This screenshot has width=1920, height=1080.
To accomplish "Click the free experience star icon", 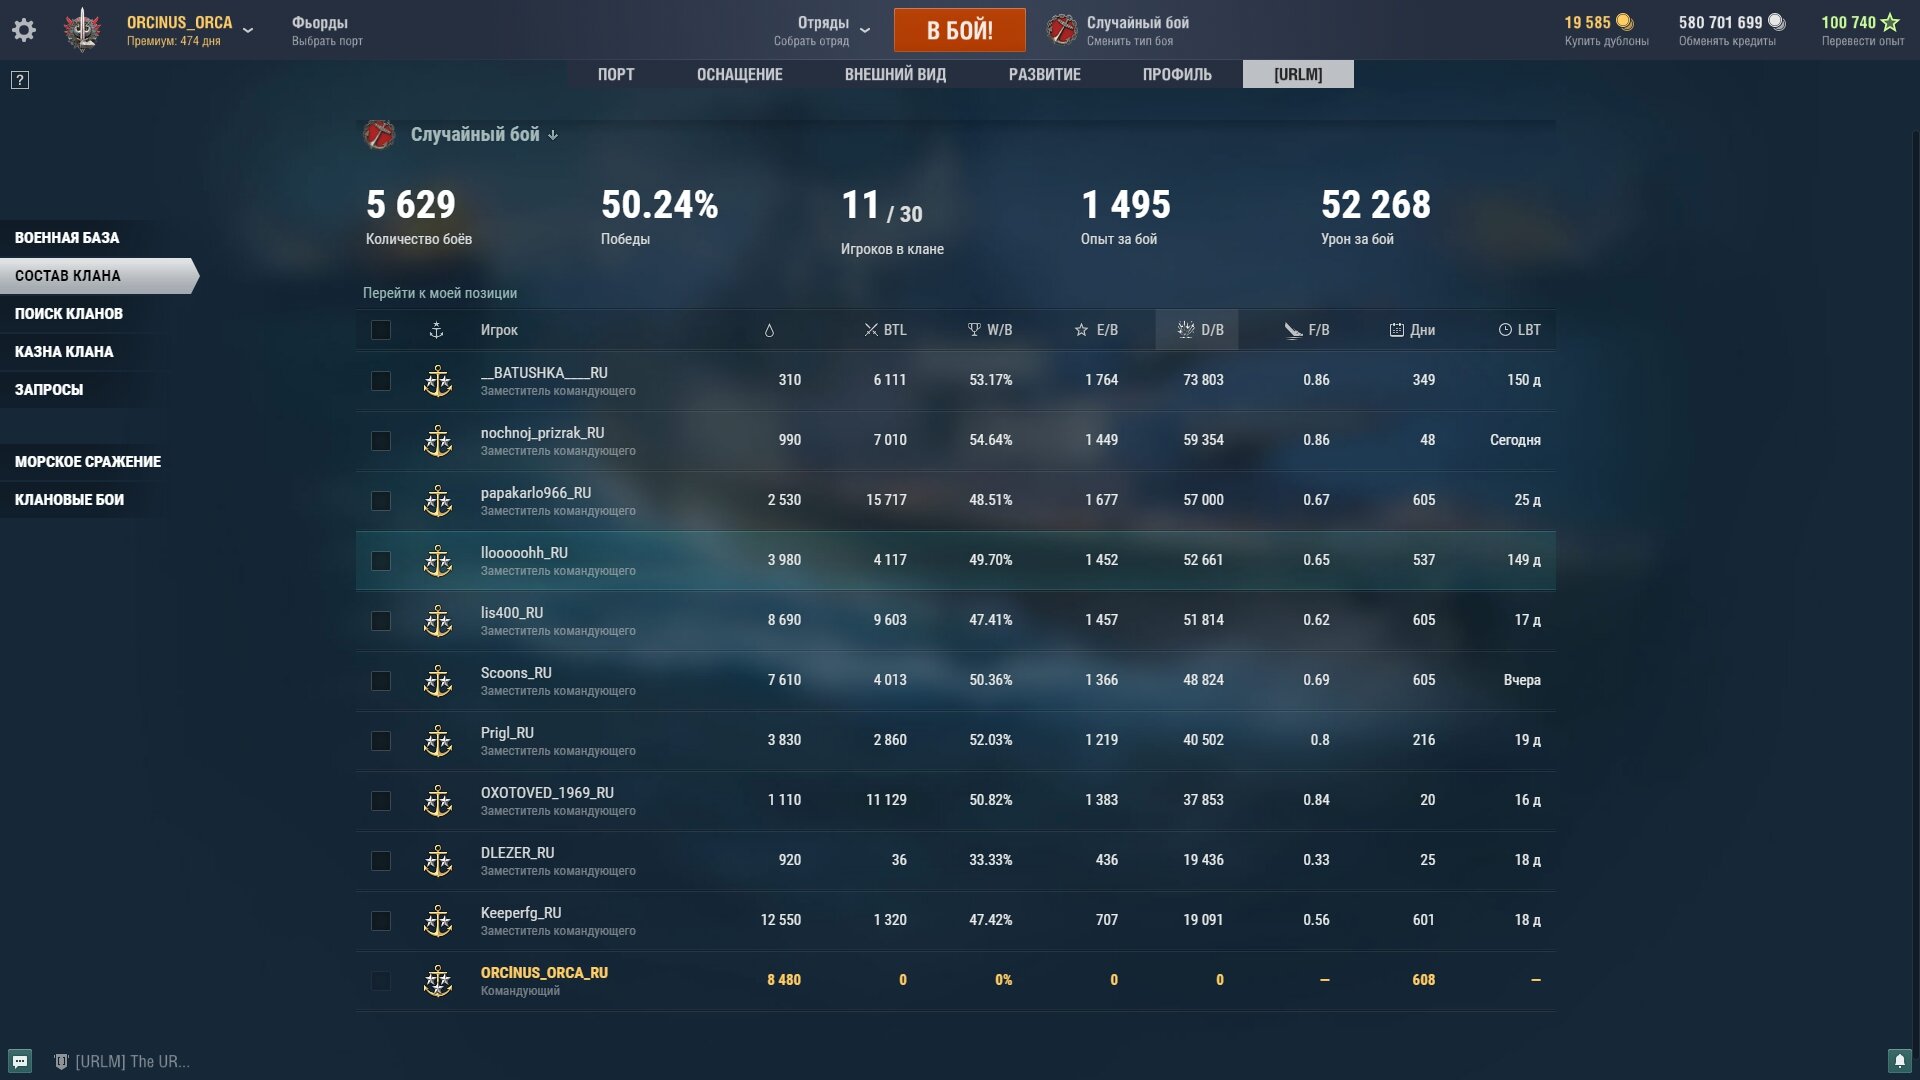I will pyautogui.click(x=1889, y=22).
